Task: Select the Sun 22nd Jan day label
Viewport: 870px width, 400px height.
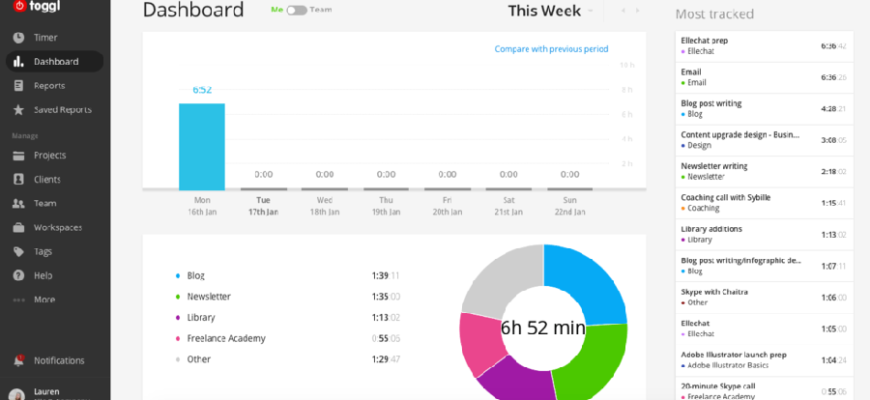Action: (569, 206)
